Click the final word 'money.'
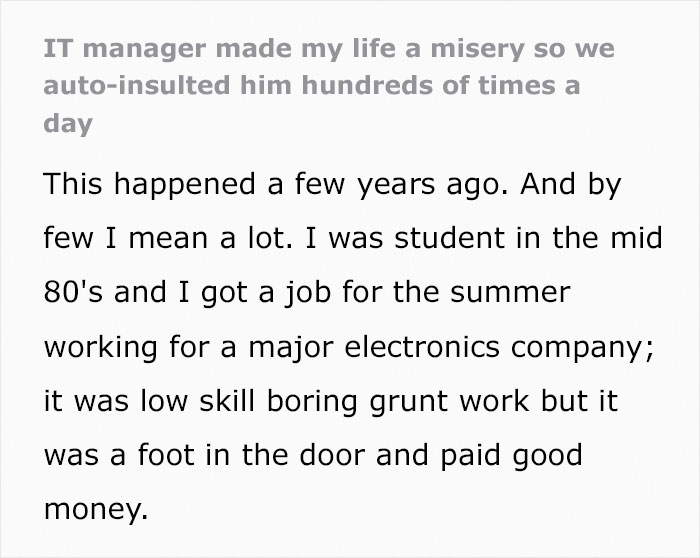This screenshot has height=558, width=700. point(95,511)
